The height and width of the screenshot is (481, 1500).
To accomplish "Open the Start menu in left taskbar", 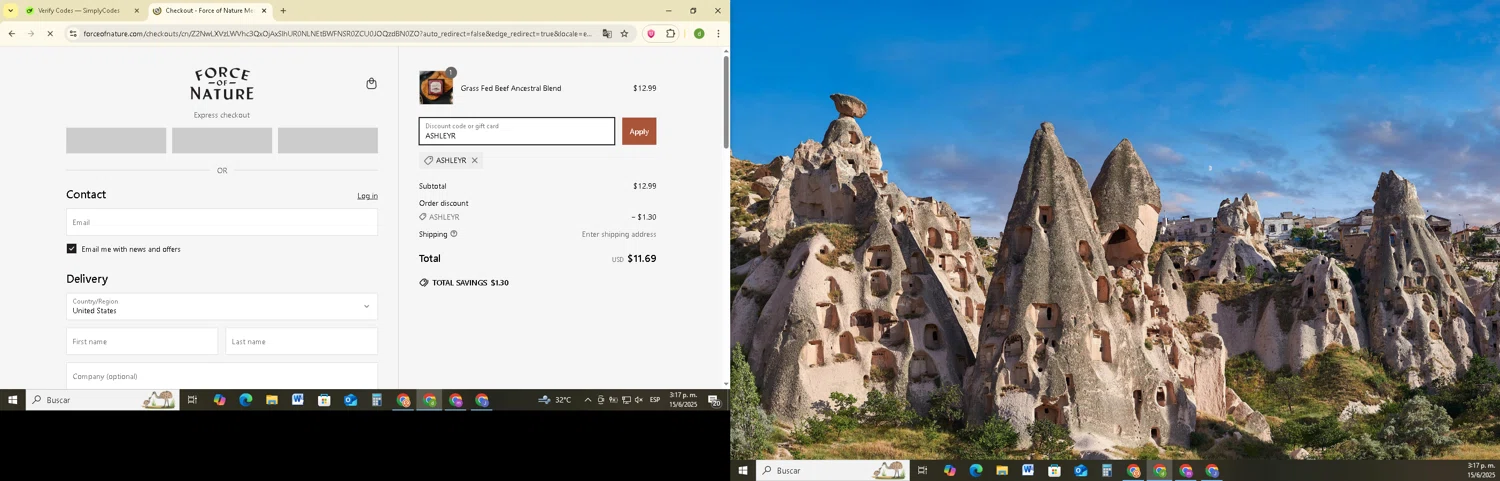I will [x=12, y=400].
